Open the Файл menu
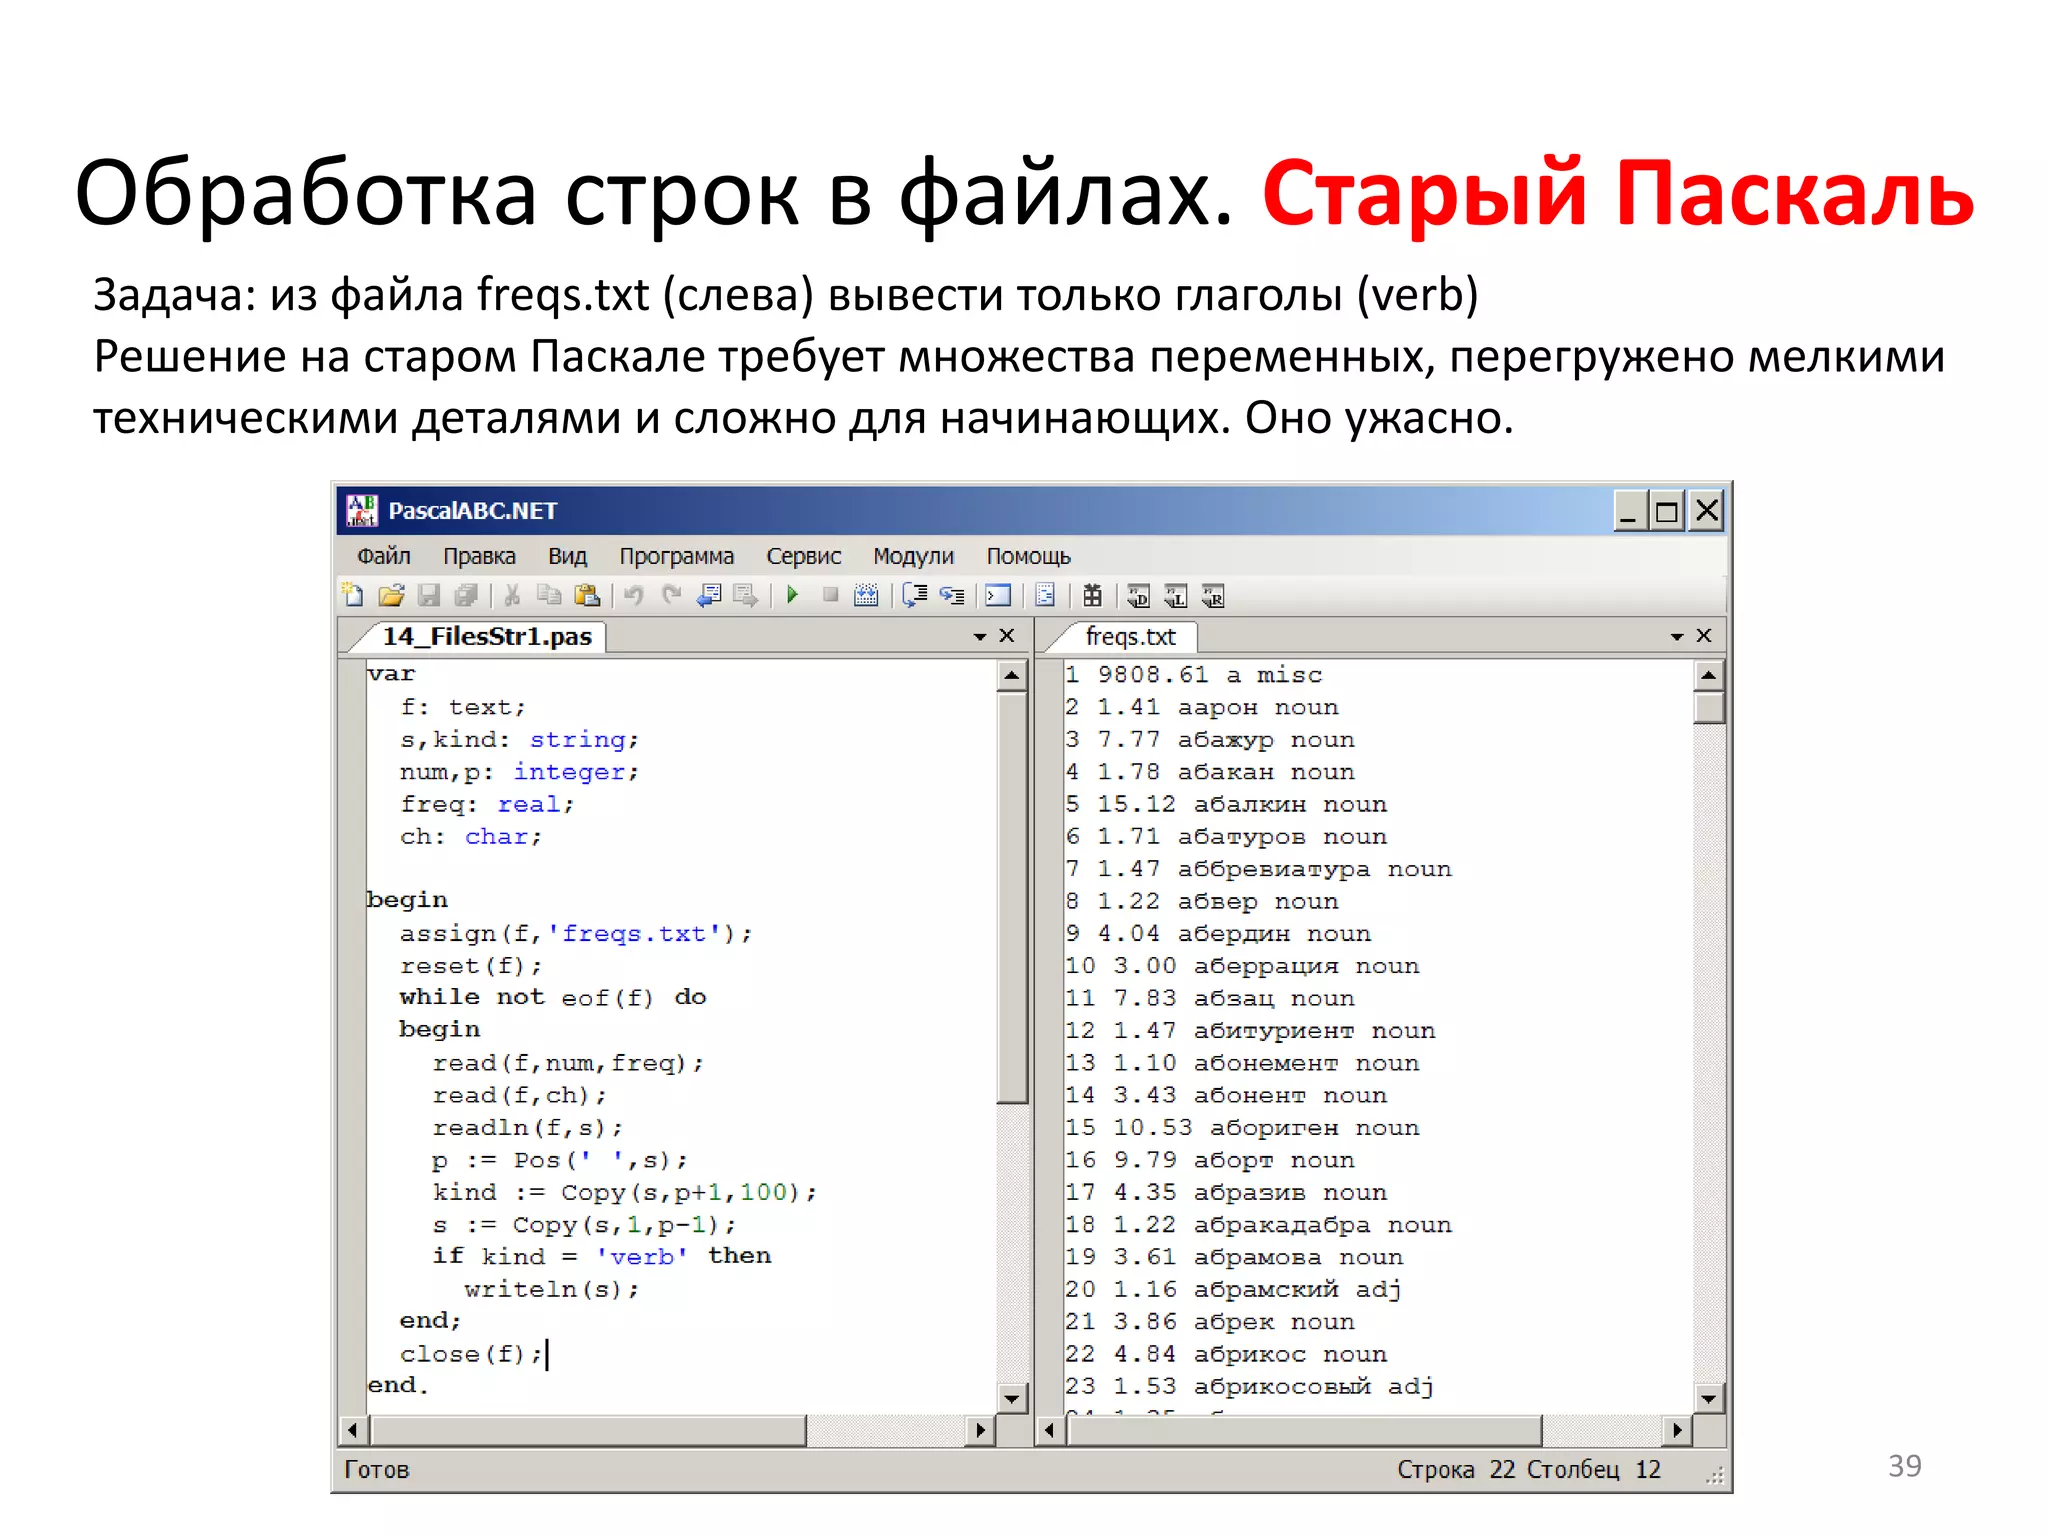Viewport: 2048px width, 1536px height. pos(384,556)
